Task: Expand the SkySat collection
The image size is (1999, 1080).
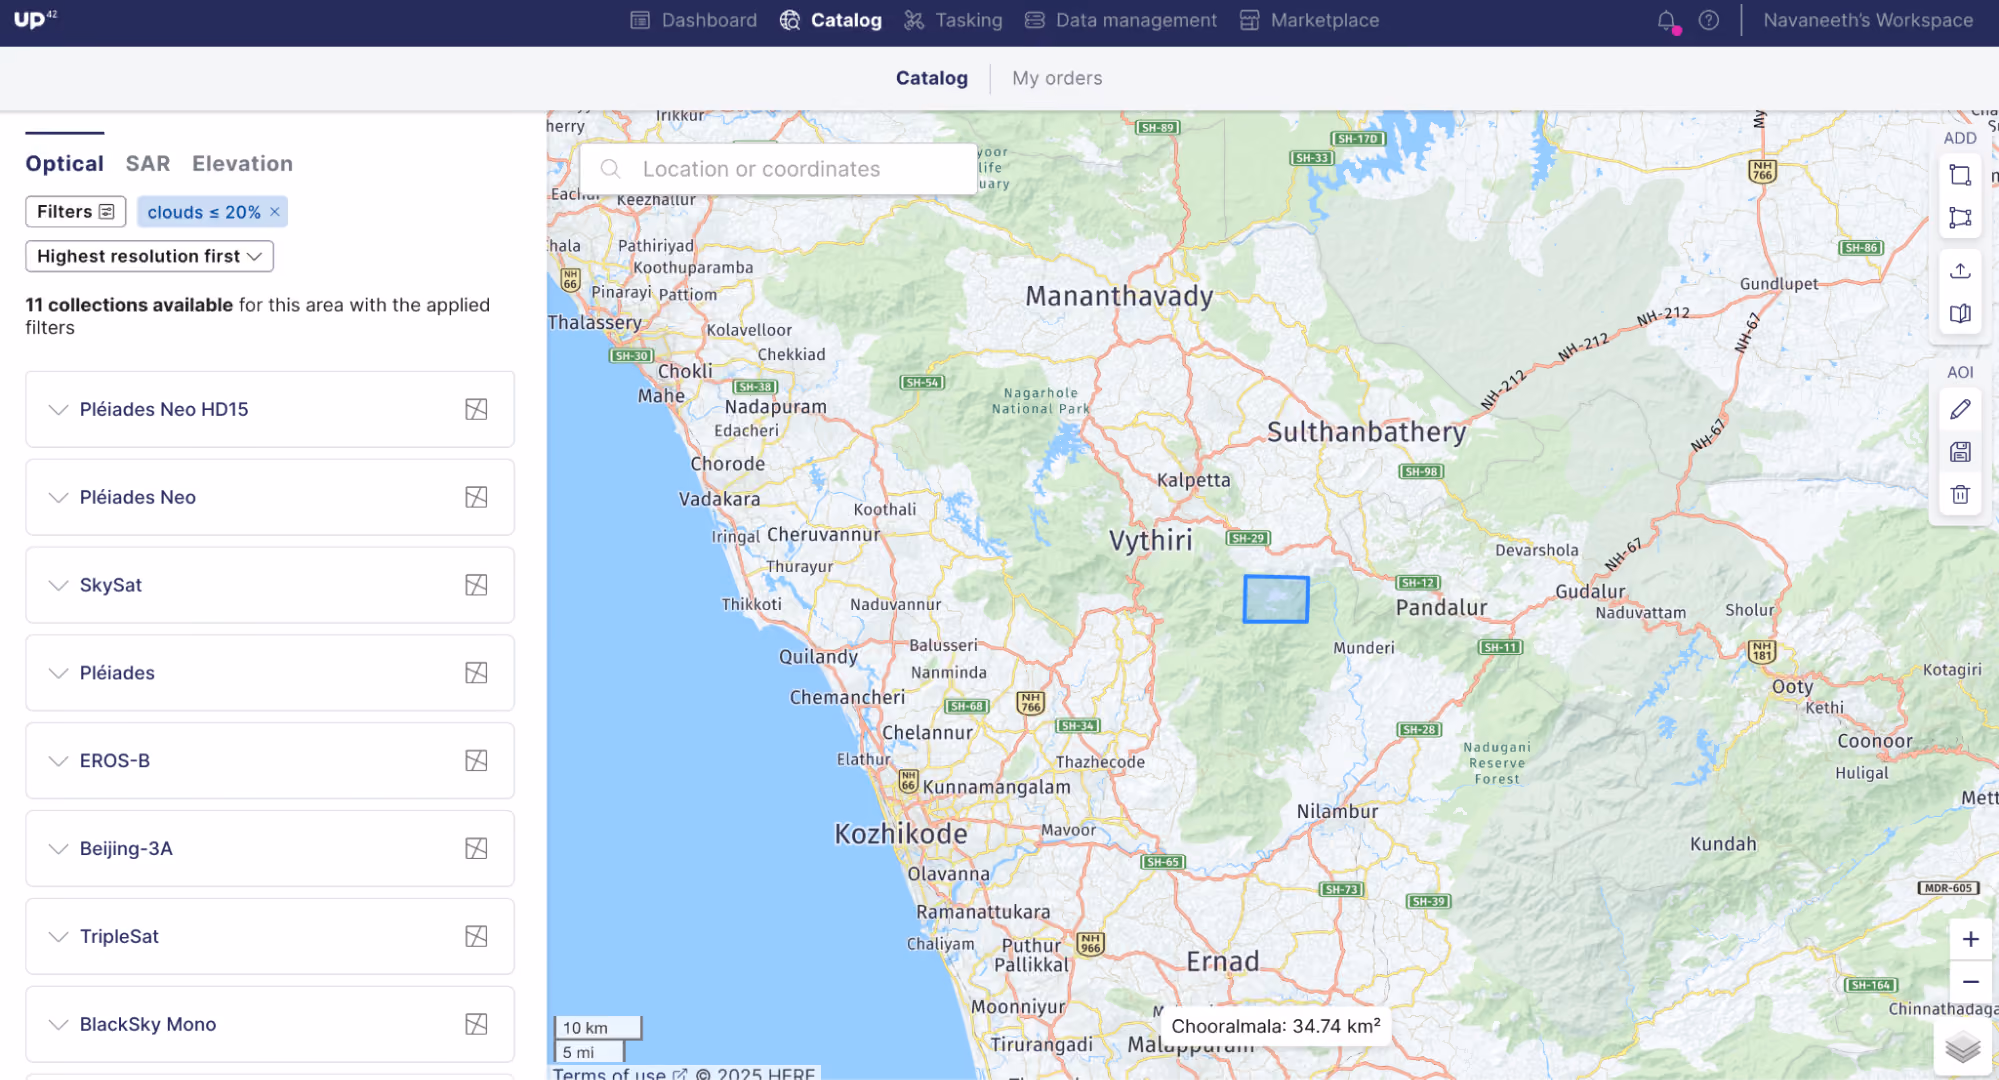Action: point(59,585)
